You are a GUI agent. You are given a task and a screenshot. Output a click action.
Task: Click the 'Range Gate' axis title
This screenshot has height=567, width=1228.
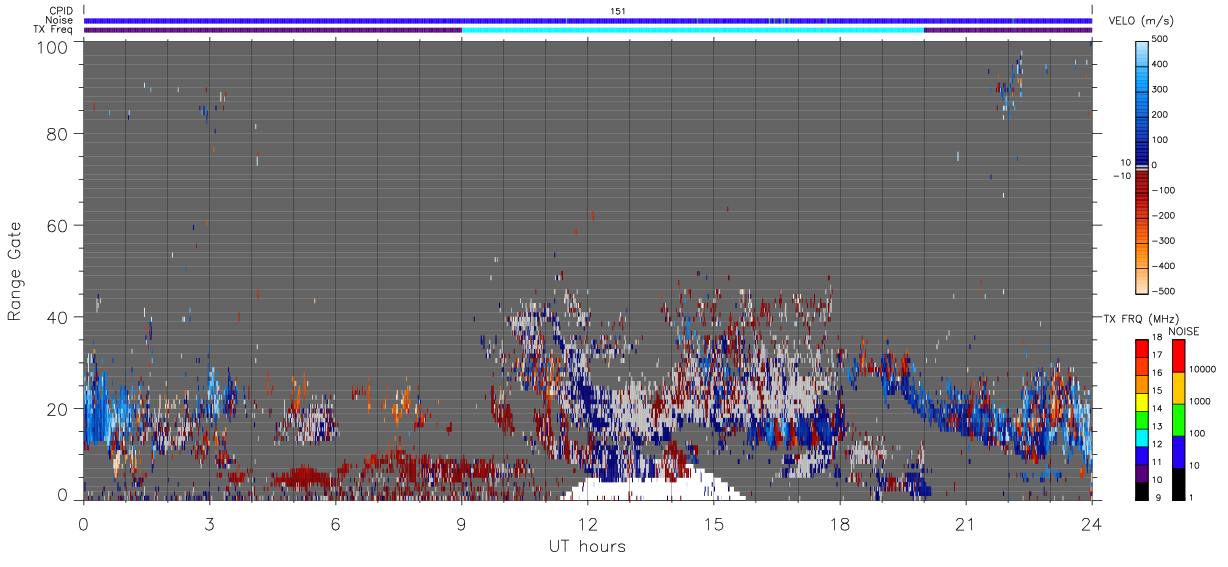pos(15,271)
